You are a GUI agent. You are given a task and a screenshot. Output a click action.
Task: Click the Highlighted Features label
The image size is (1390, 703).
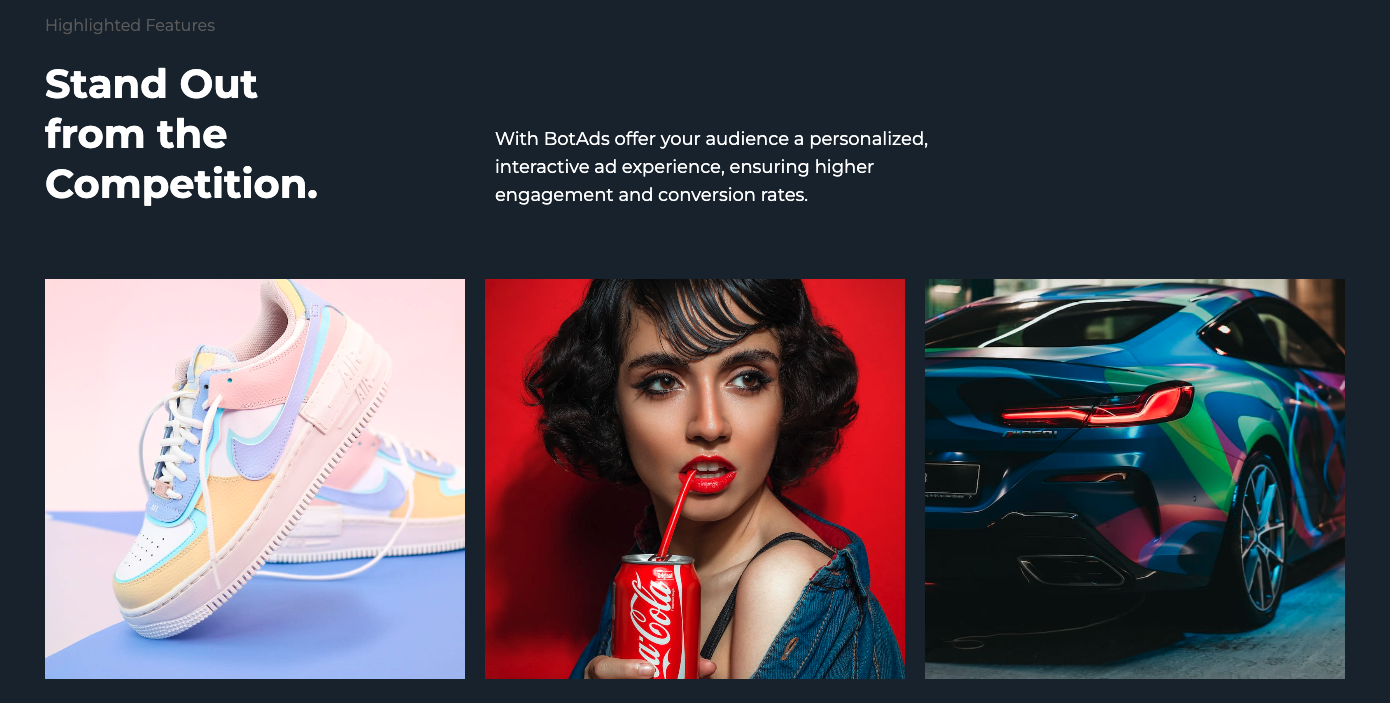click(130, 25)
